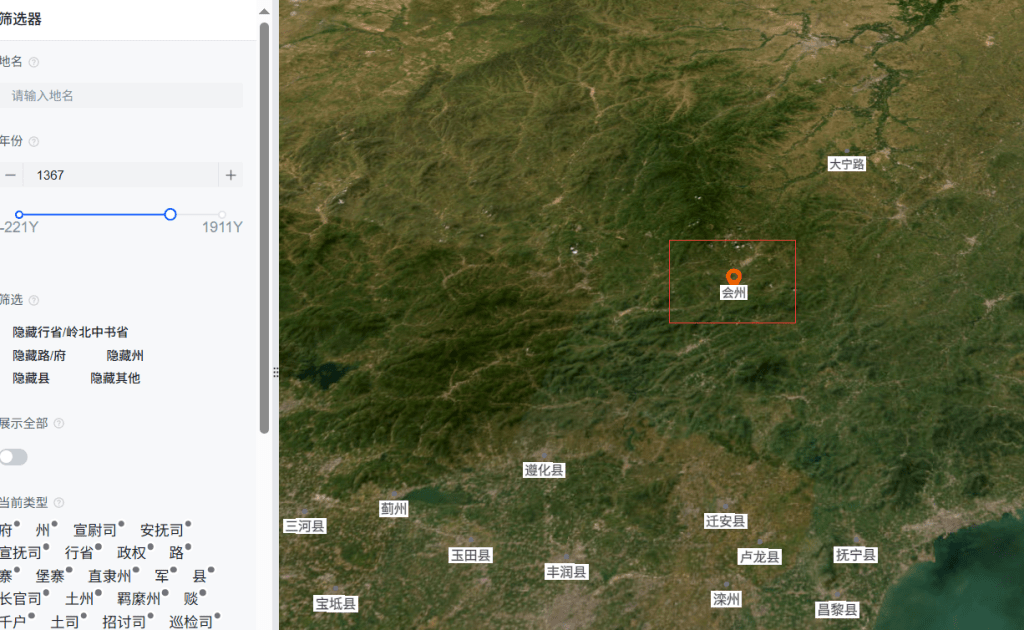Toggle the 隐藏县 filter option
Screen dimensions: 1024x630
coord(31,379)
